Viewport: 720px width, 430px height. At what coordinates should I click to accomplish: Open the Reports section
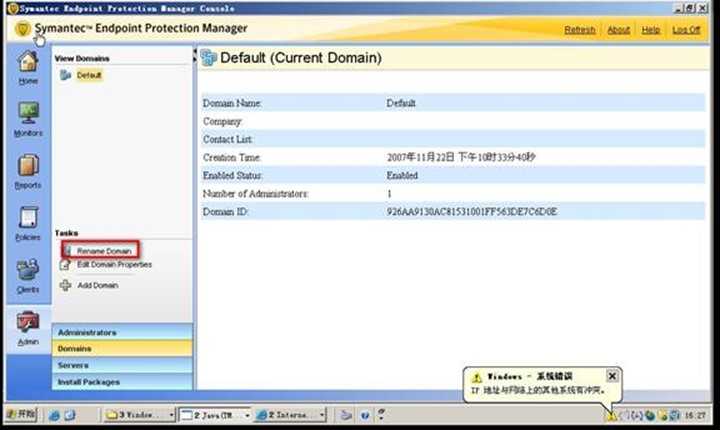coord(28,171)
